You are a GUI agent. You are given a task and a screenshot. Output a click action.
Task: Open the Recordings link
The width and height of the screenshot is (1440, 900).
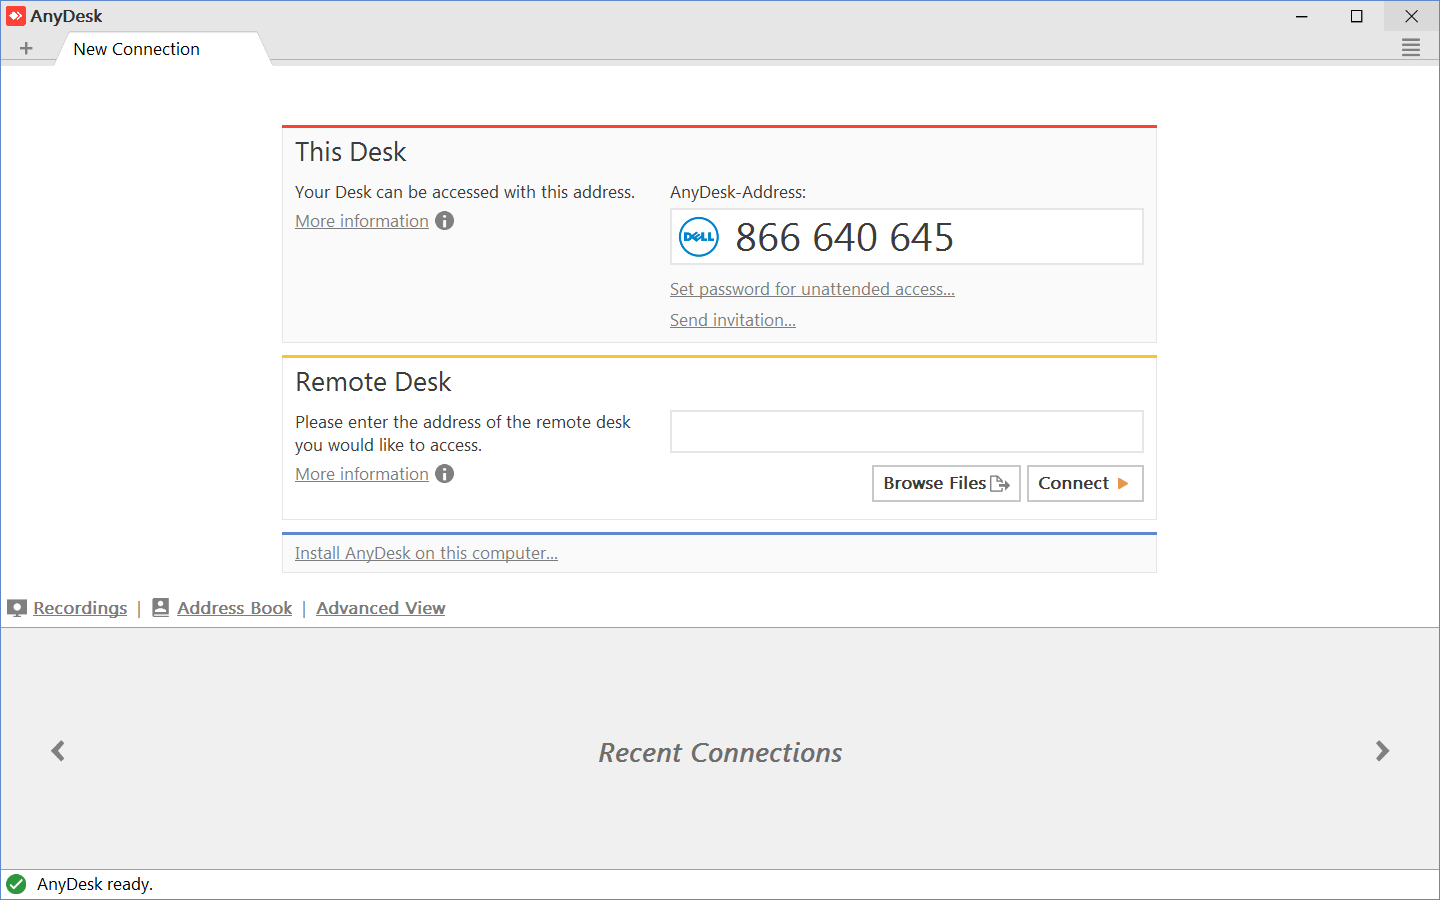tap(80, 608)
